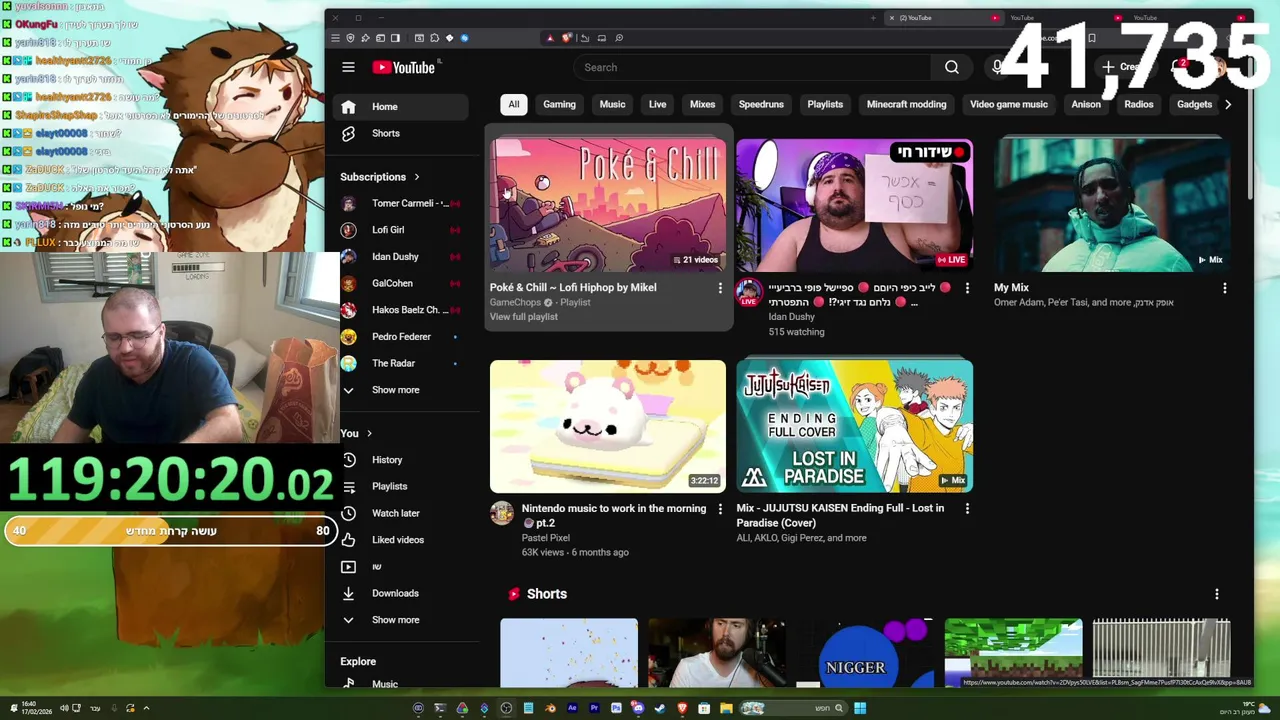The image size is (1280, 720).
Task: Open Music under Explore
Action: click(403, 683)
